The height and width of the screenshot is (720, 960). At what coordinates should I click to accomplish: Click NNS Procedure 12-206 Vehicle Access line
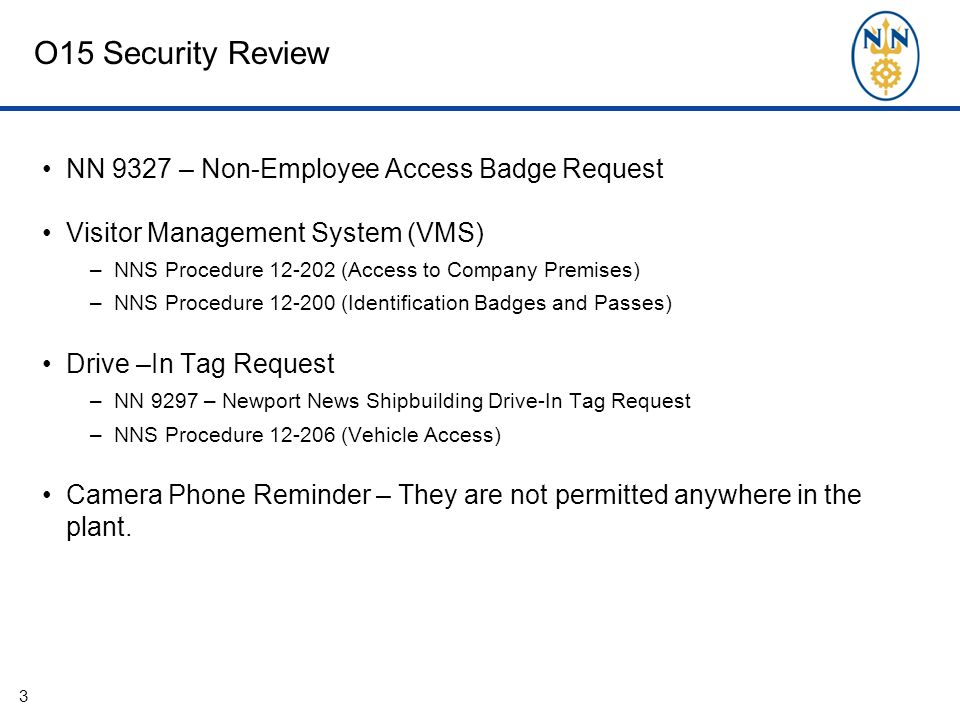click(x=307, y=435)
